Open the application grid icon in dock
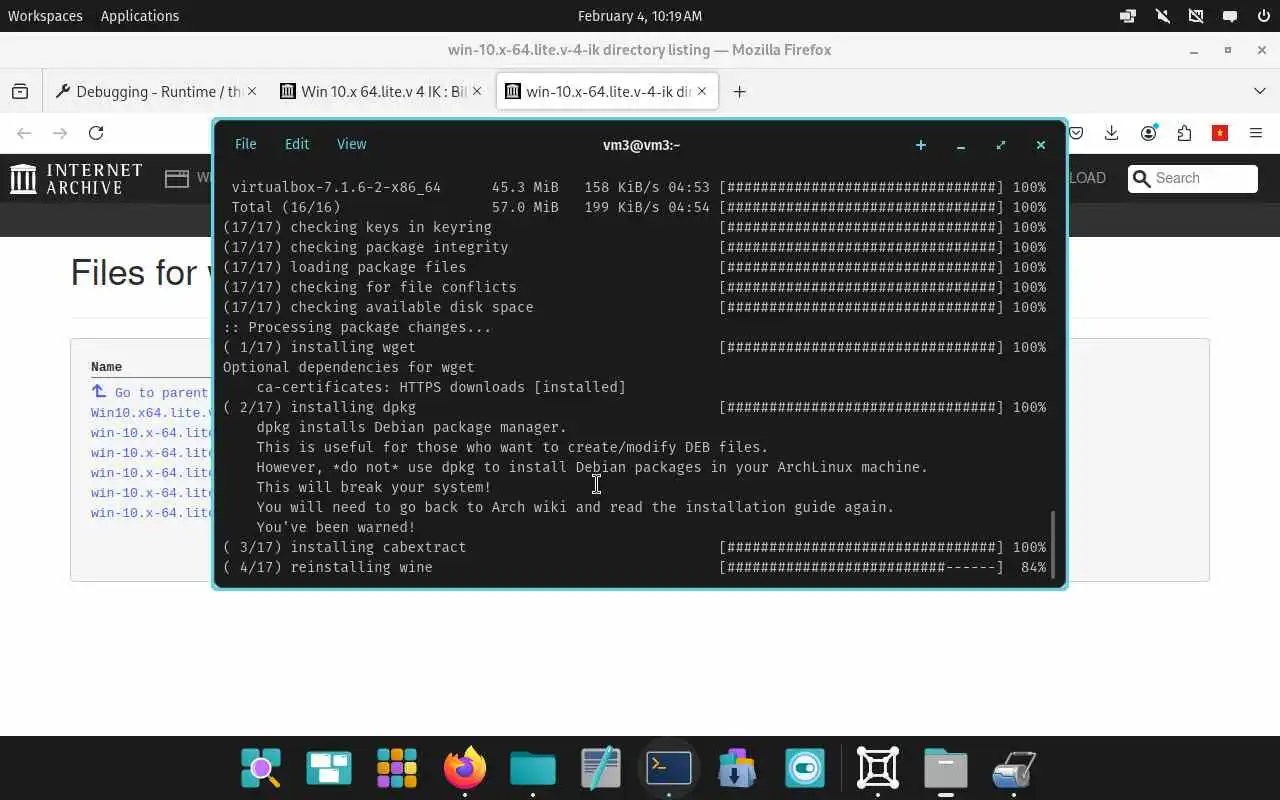Screen dimensions: 1280x800 point(397,769)
